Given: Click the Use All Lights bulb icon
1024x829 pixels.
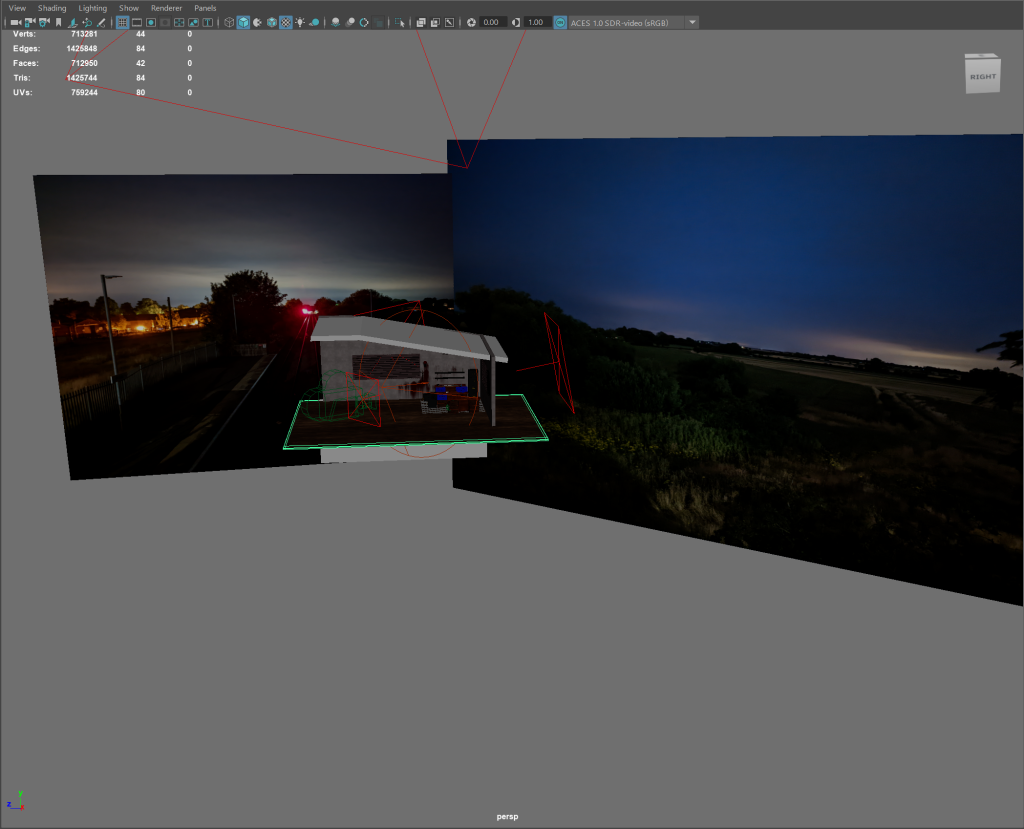Looking at the screenshot, I should click(300, 22).
